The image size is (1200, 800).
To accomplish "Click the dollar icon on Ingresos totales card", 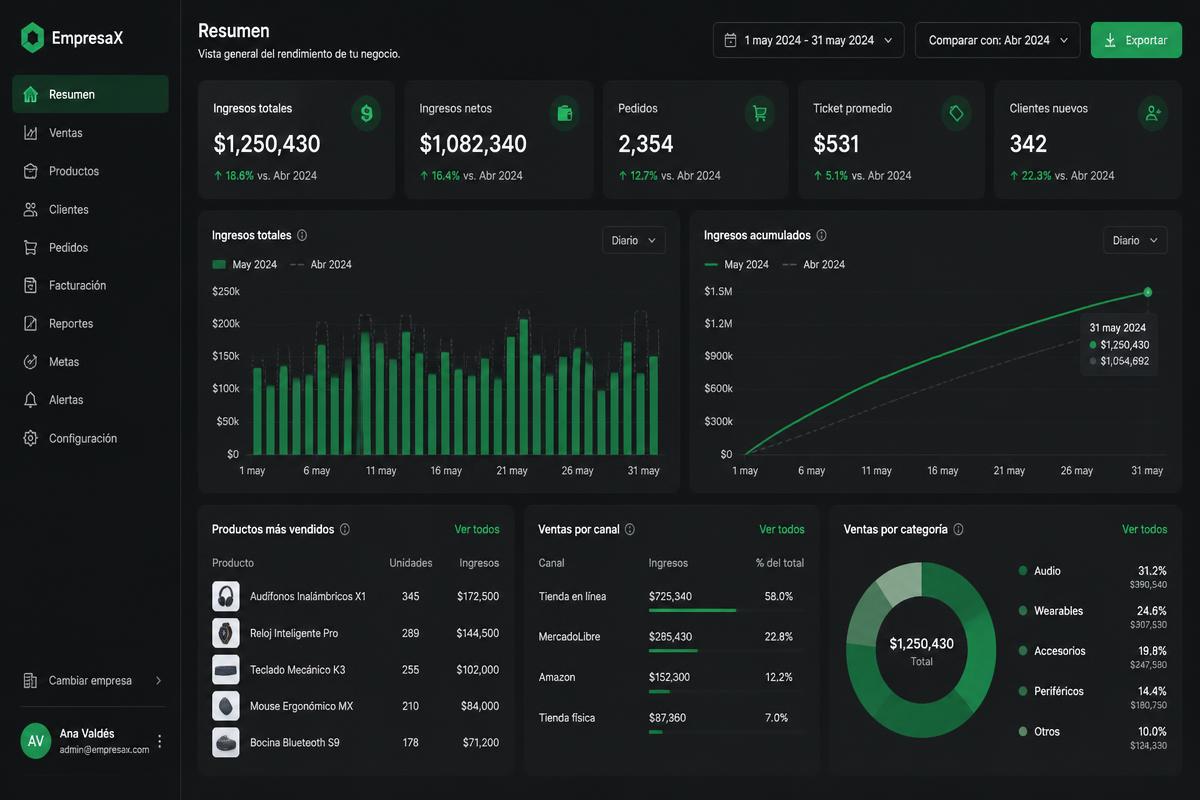I will 366,113.
